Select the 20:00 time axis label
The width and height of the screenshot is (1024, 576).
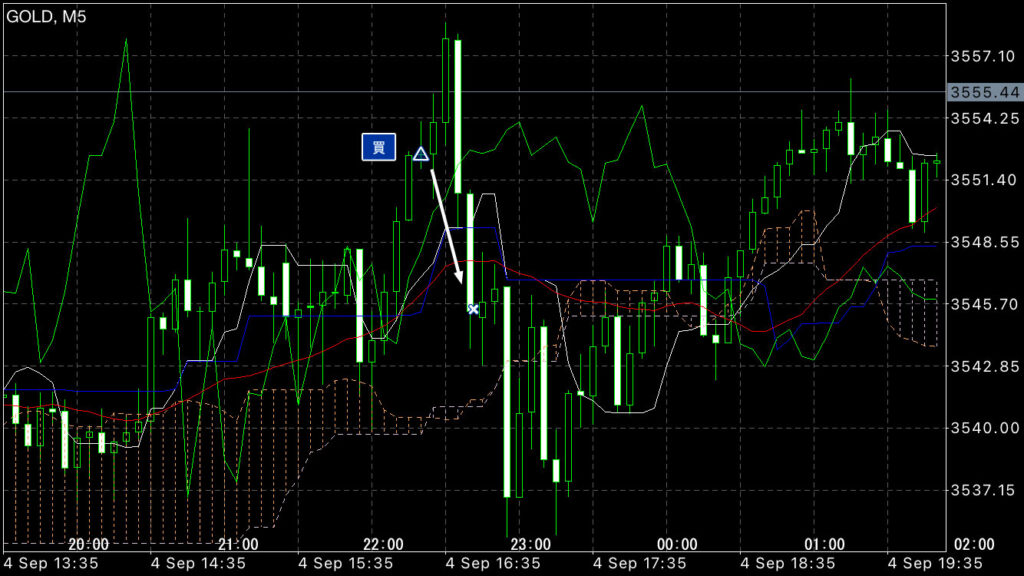90,544
